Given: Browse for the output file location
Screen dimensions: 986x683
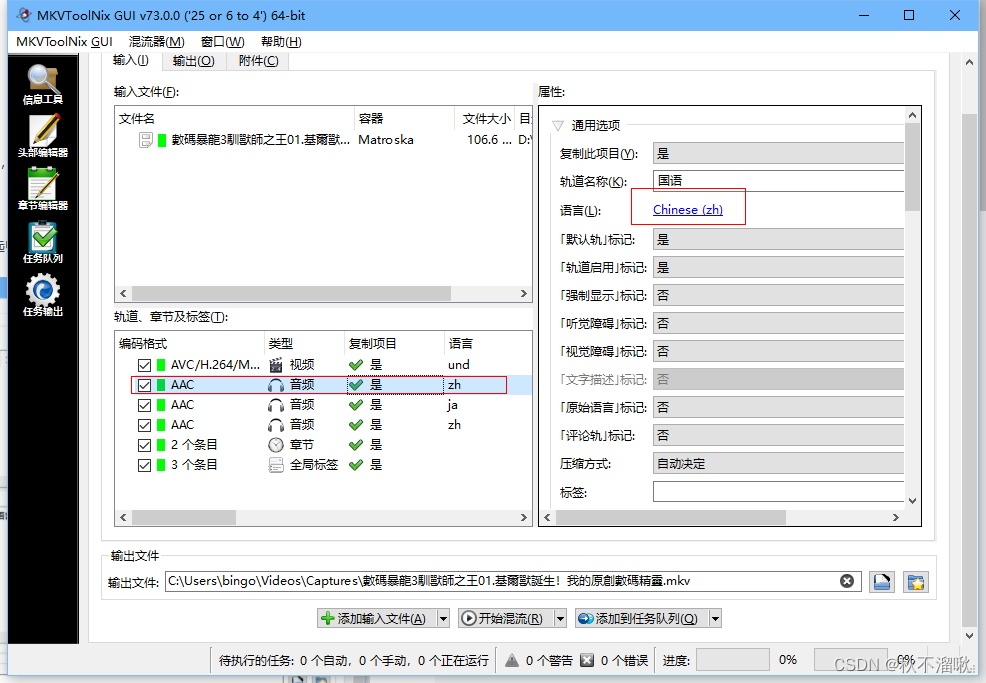Looking at the screenshot, I should click(x=882, y=582).
